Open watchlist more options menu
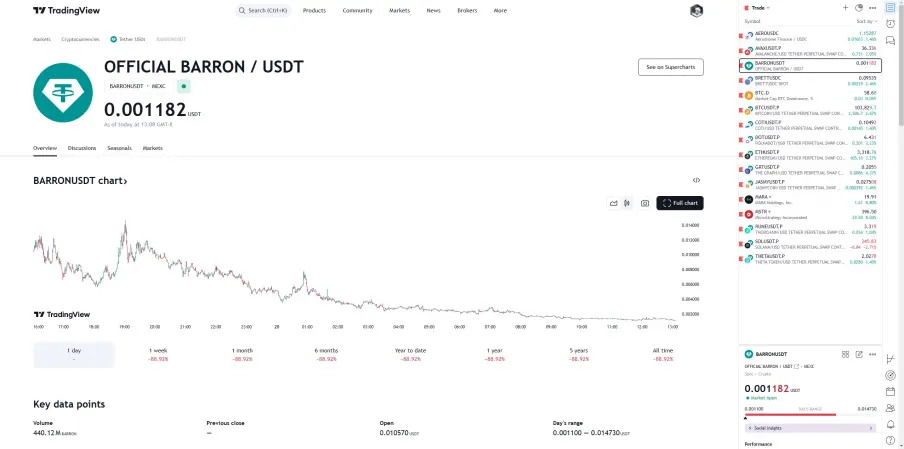 coord(872,8)
